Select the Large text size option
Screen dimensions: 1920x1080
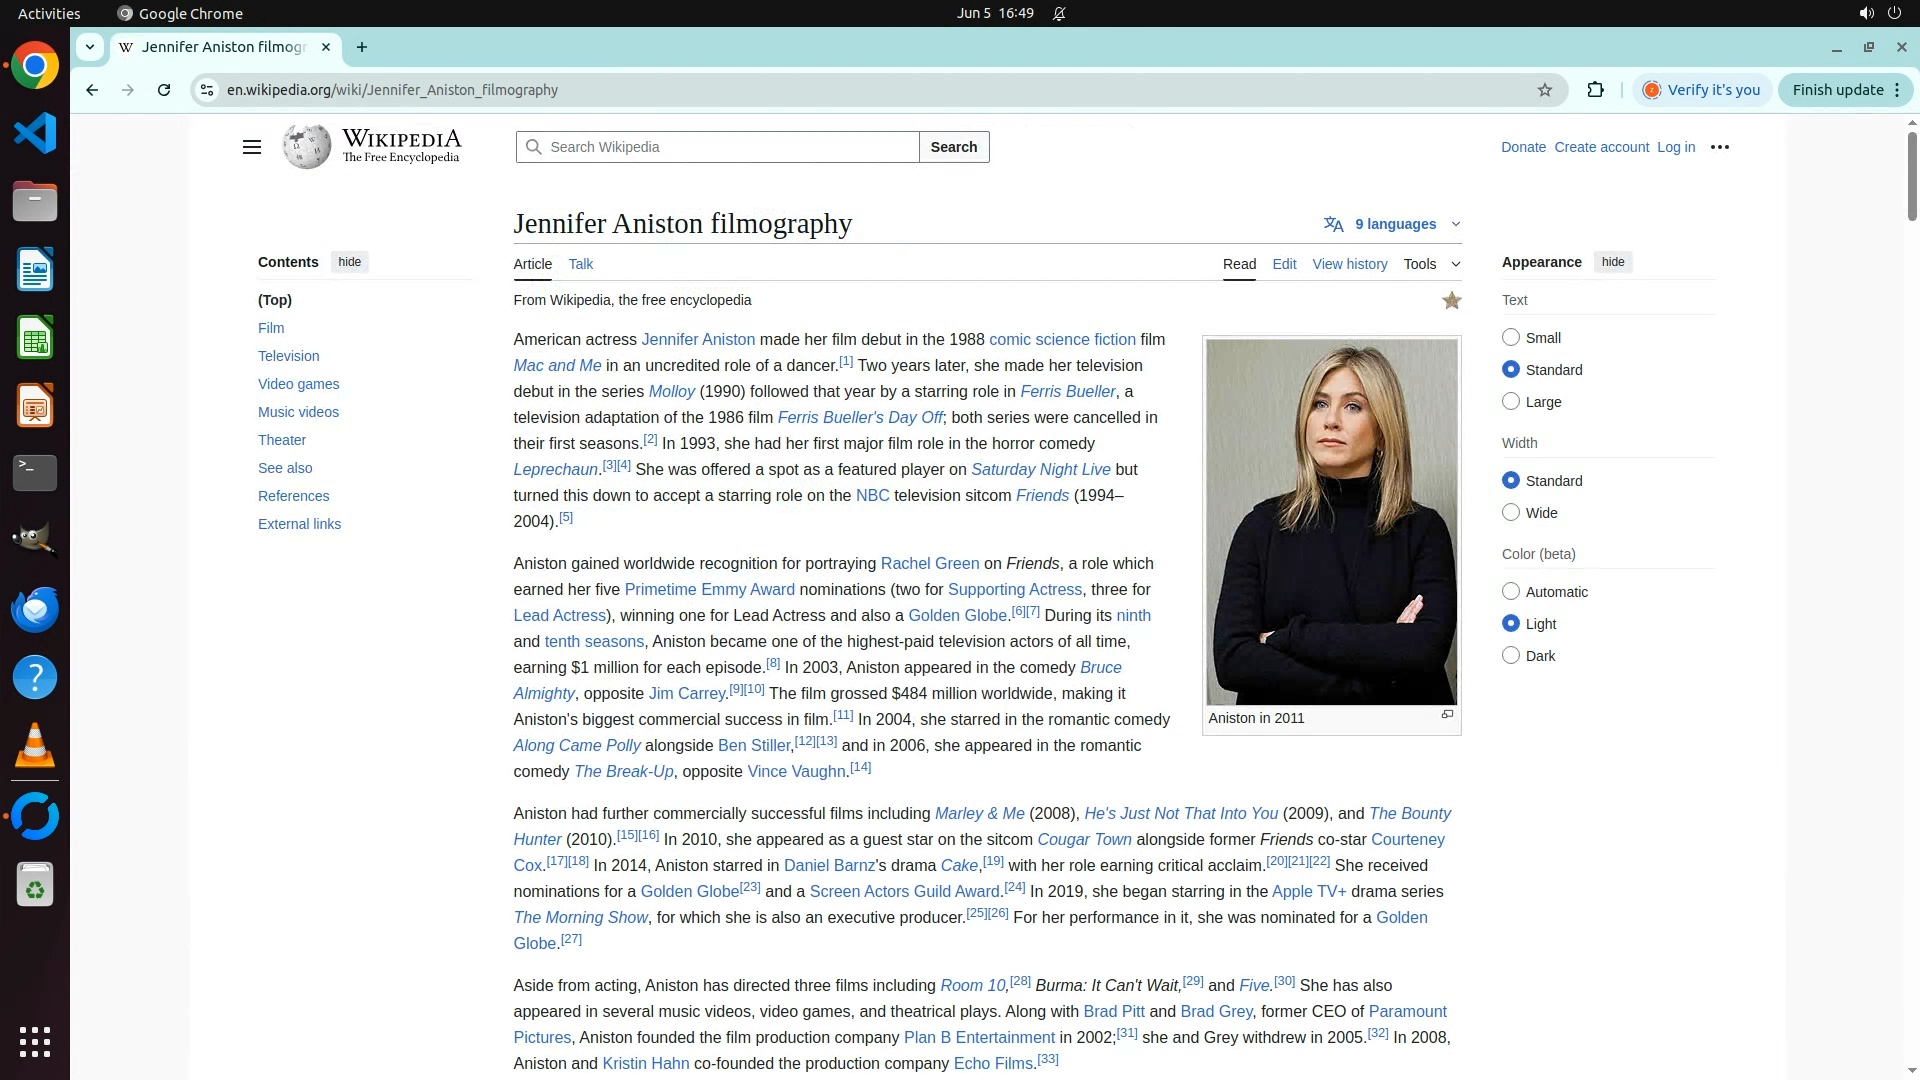(x=1511, y=402)
